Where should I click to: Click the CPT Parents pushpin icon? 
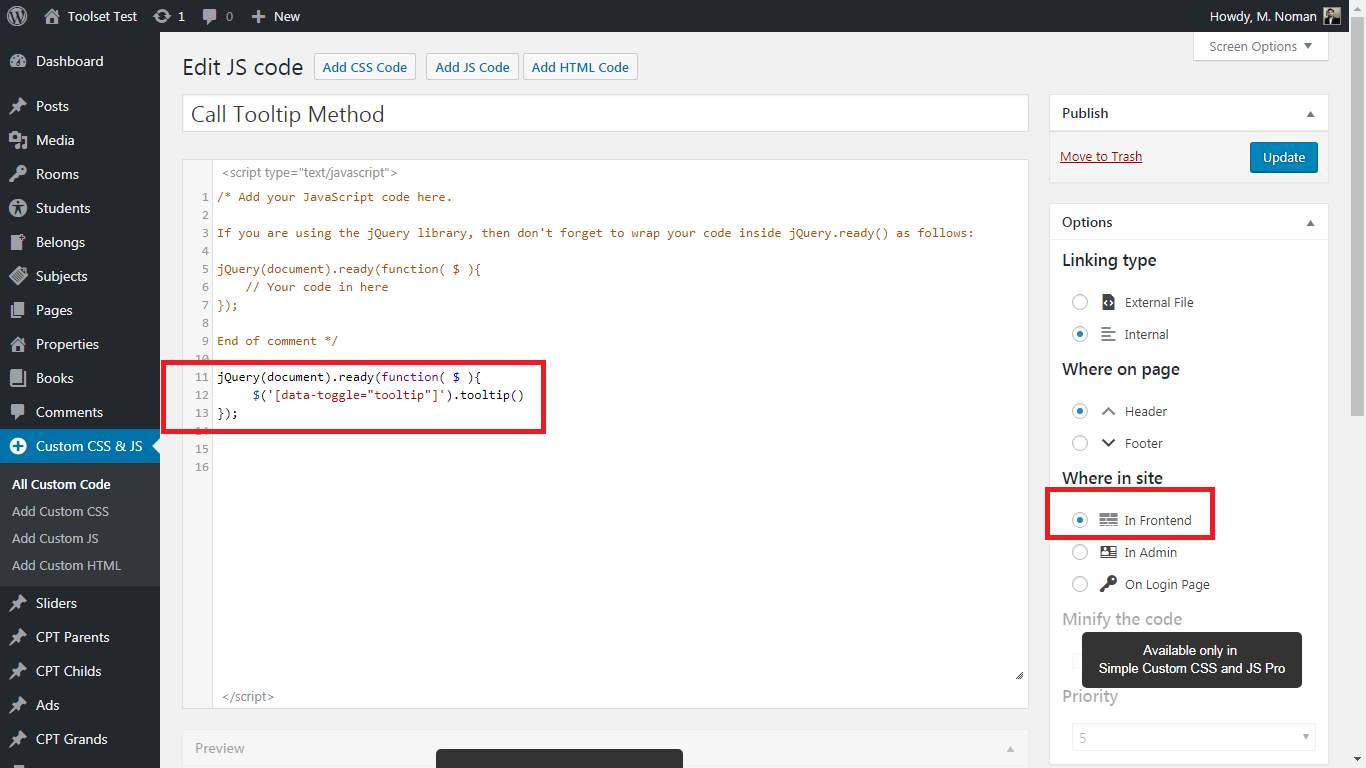[18, 637]
